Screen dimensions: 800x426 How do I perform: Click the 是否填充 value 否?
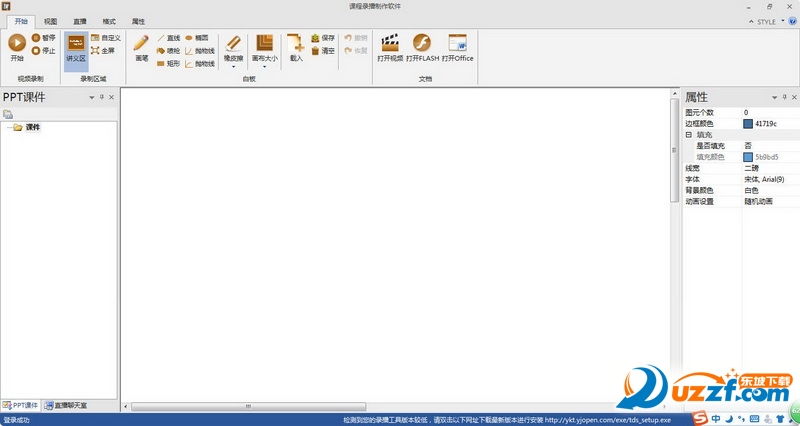[x=748, y=146]
